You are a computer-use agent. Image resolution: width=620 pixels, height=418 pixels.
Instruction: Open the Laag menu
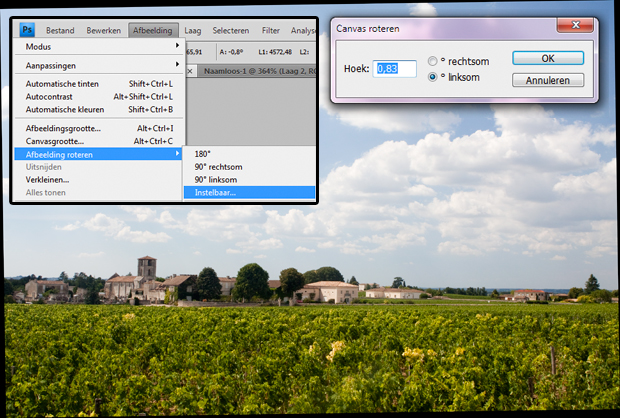pyautogui.click(x=193, y=30)
